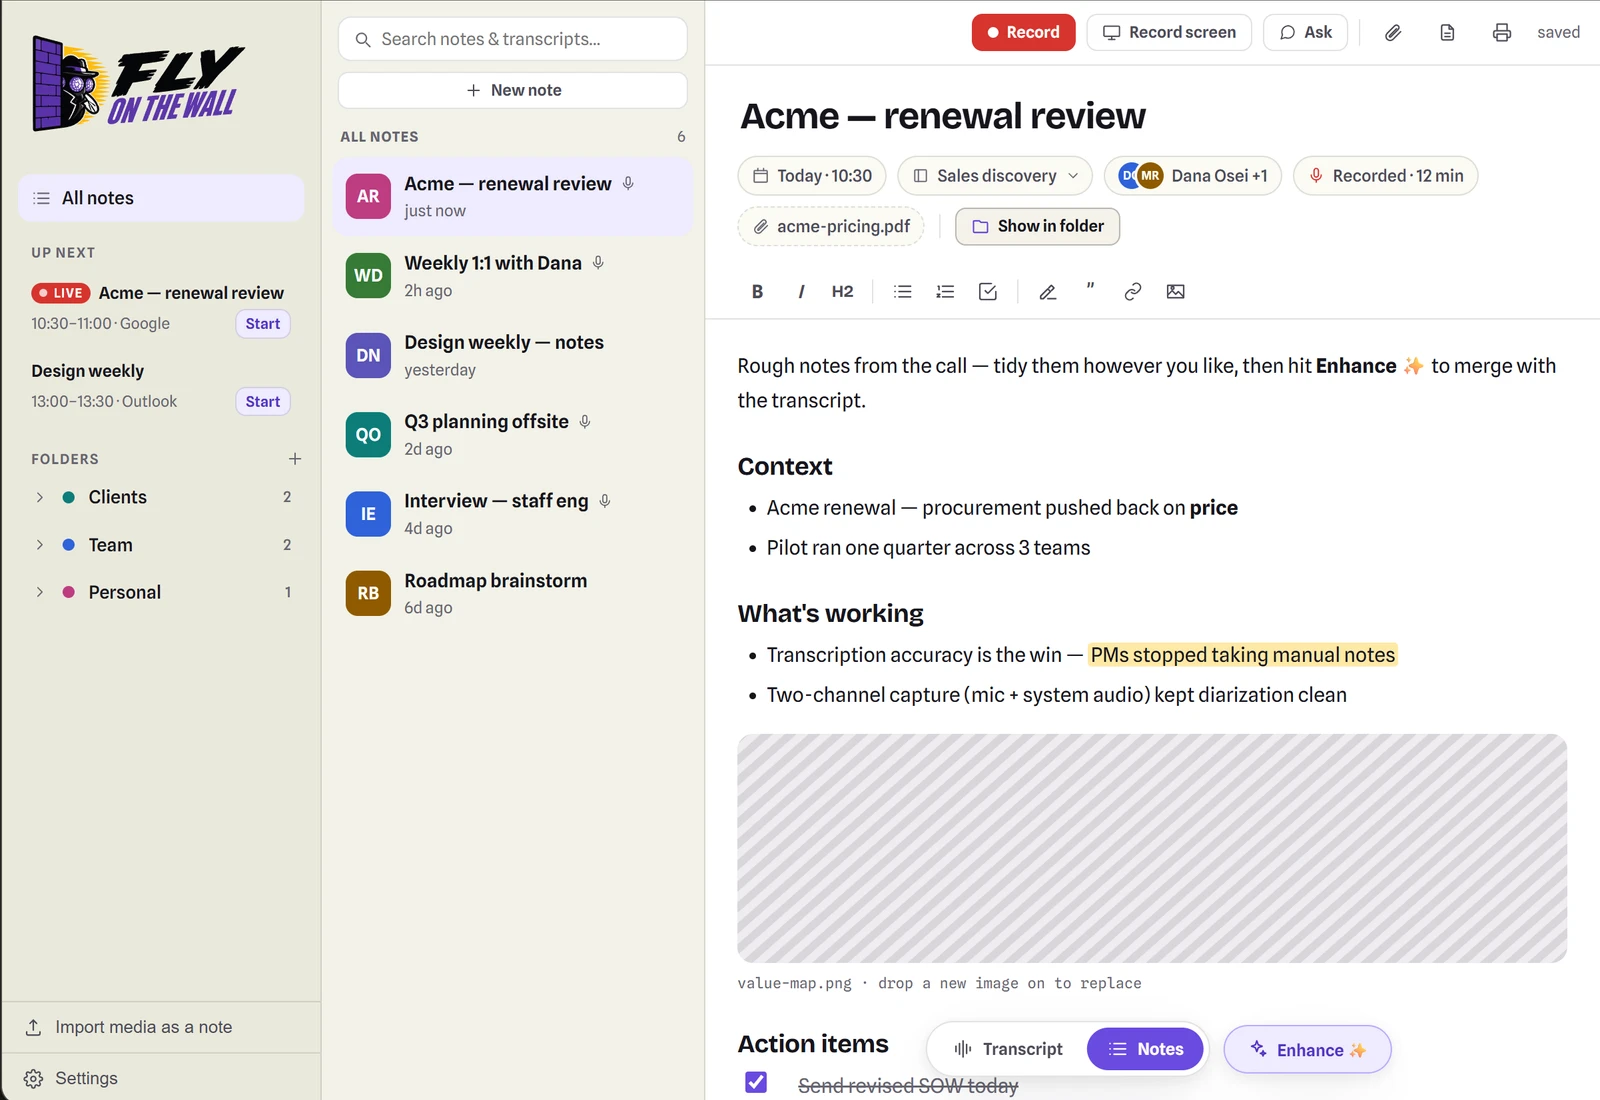Apply italic formatting

pos(800,292)
